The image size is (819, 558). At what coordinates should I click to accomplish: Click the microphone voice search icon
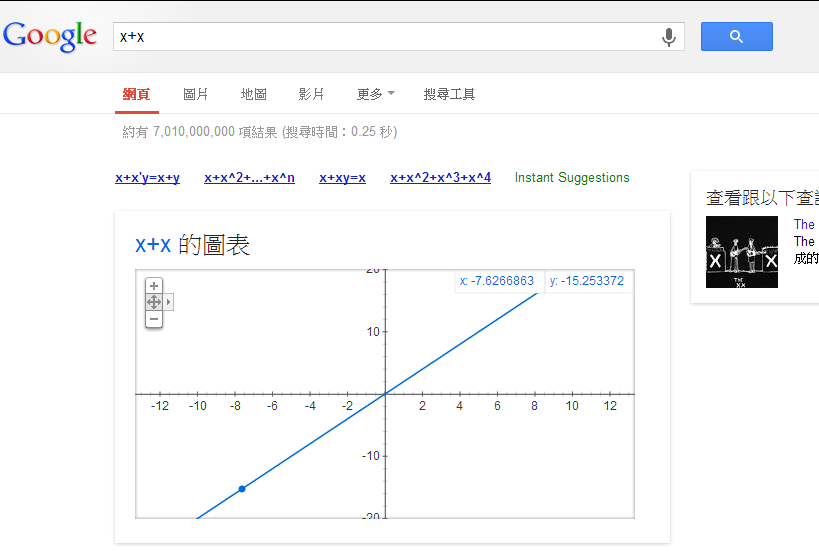[669, 37]
